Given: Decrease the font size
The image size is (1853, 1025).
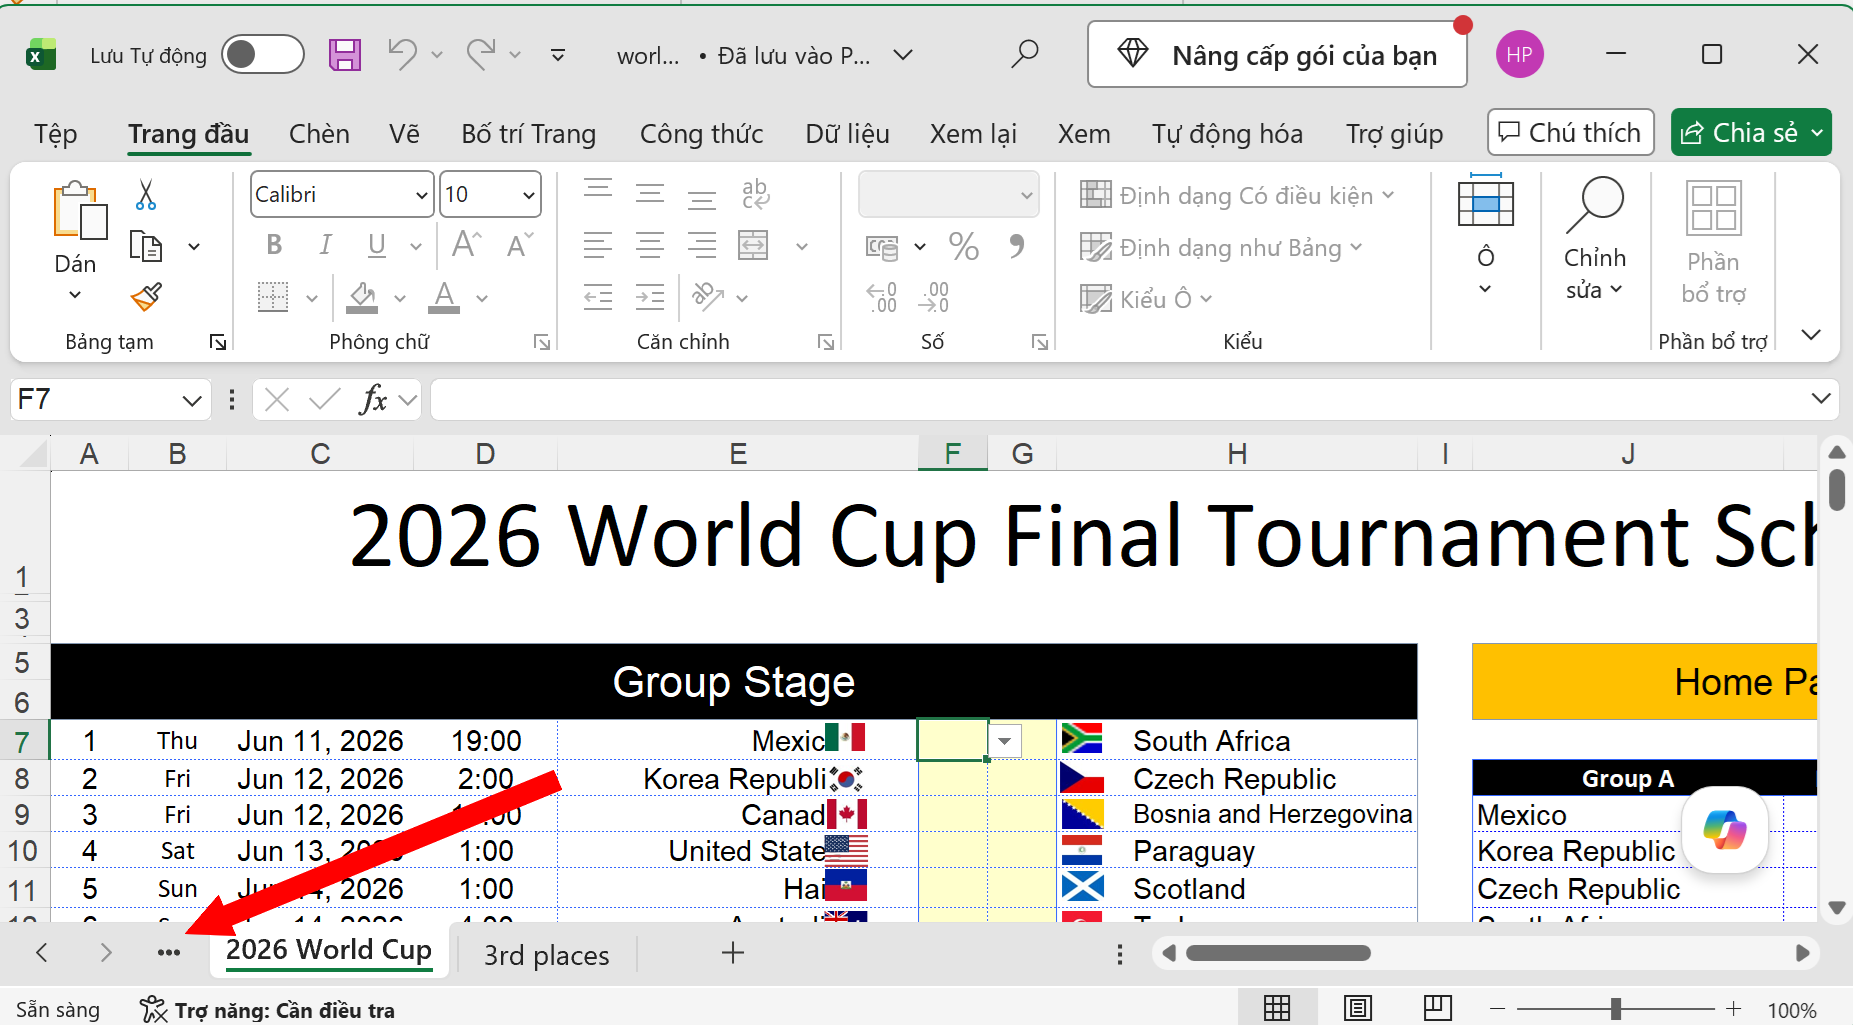Looking at the screenshot, I should coord(520,245).
